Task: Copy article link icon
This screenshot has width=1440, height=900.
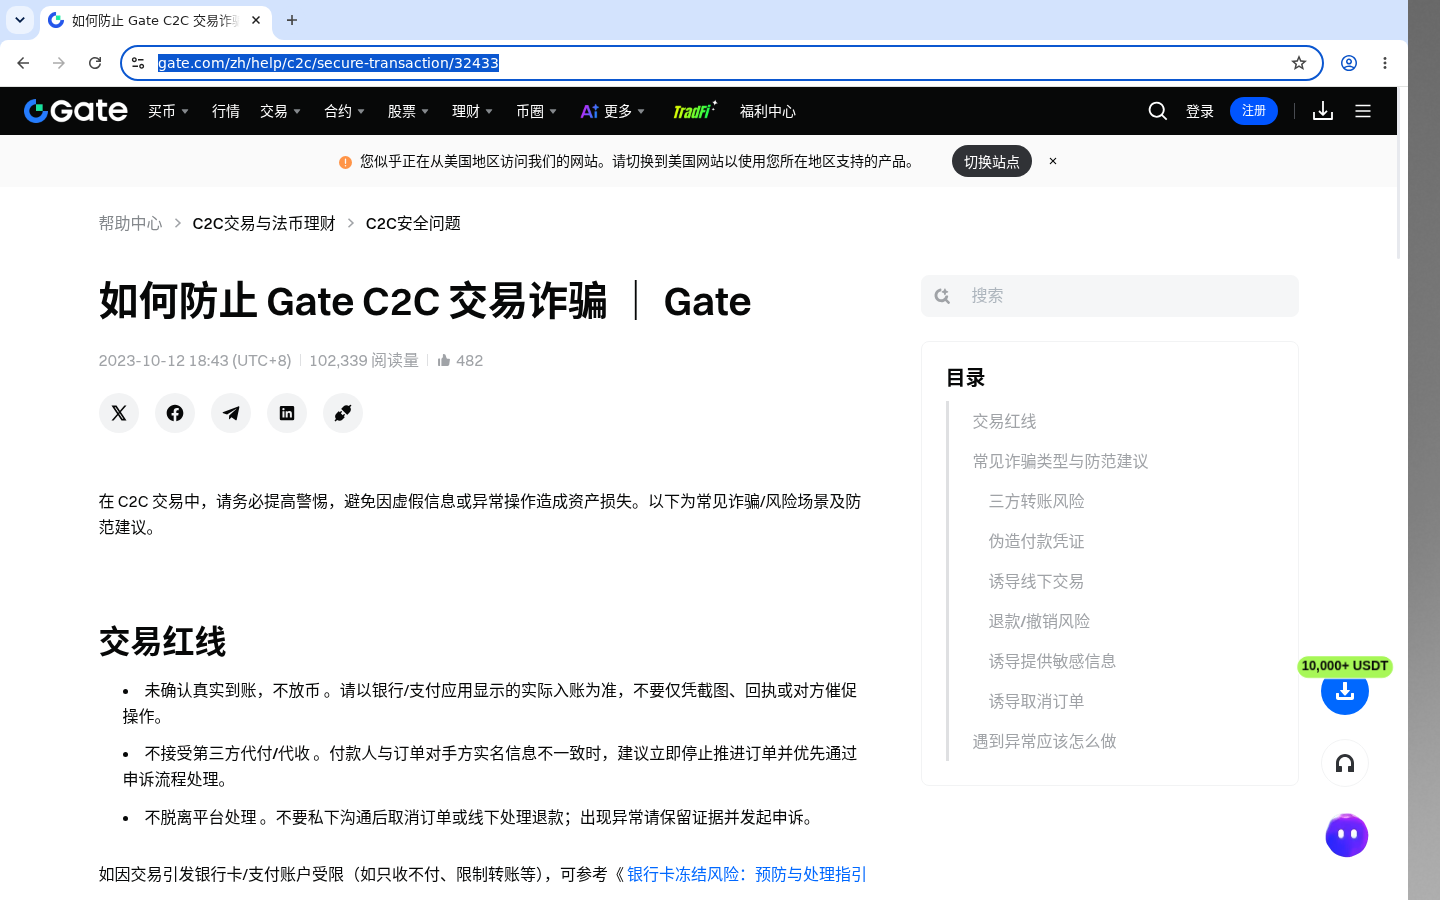Action: [x=343, y=413]
